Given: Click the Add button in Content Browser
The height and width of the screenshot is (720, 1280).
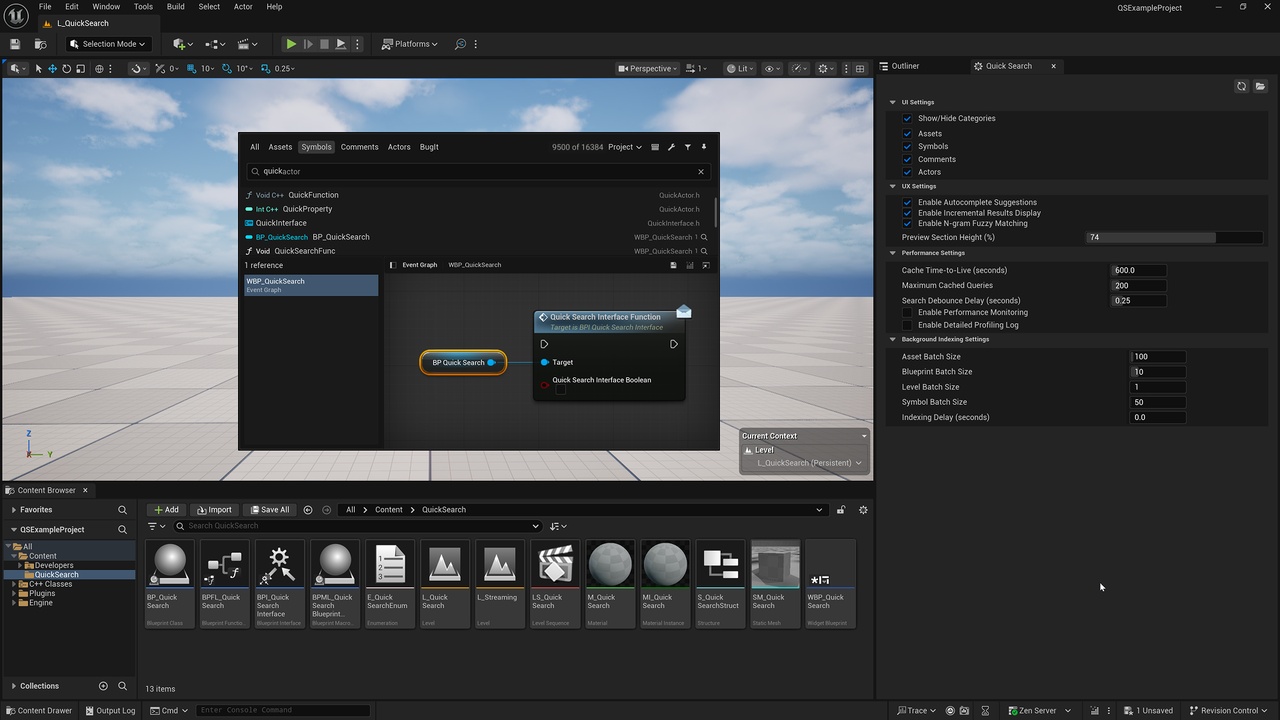Looking at the screenshot, I should (x=166, y=510).
